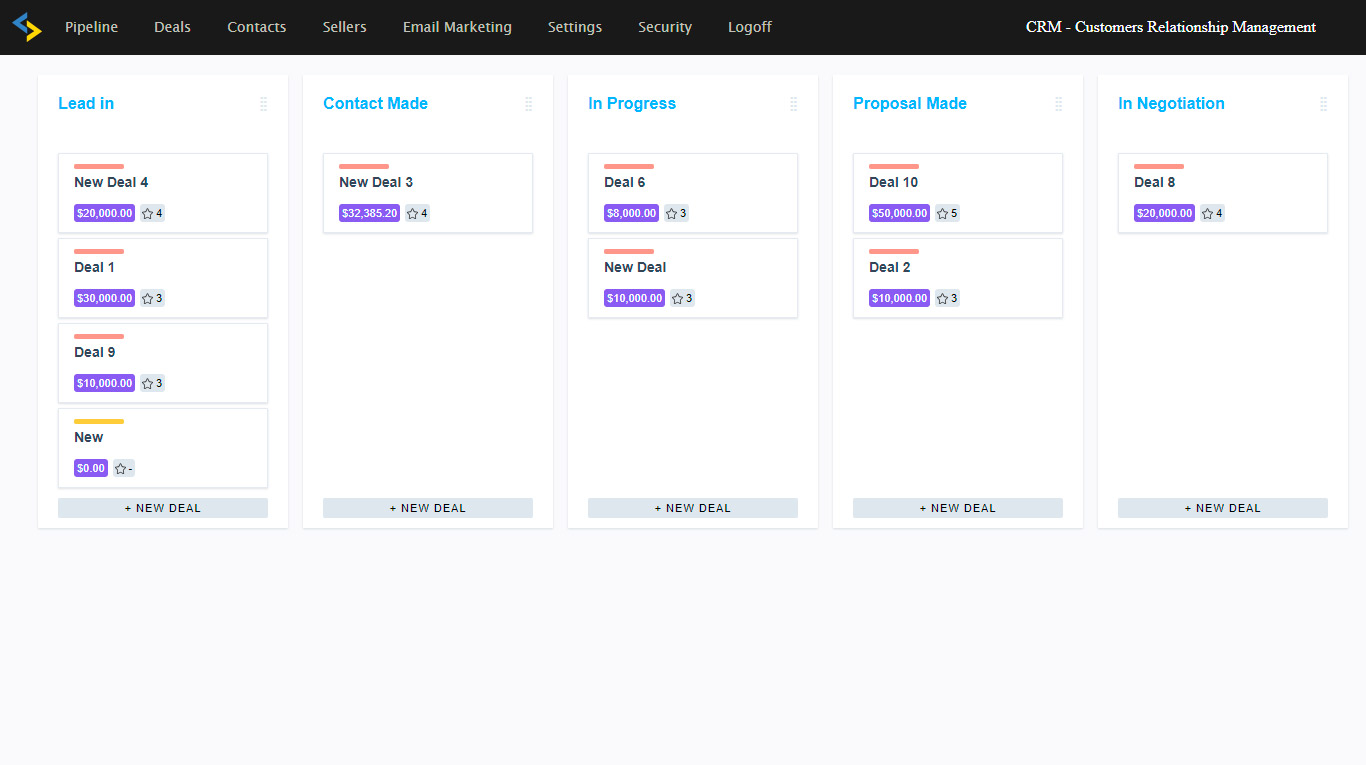Open the Deal 6 card
The image size is (1366, 765).
[692, 183]
